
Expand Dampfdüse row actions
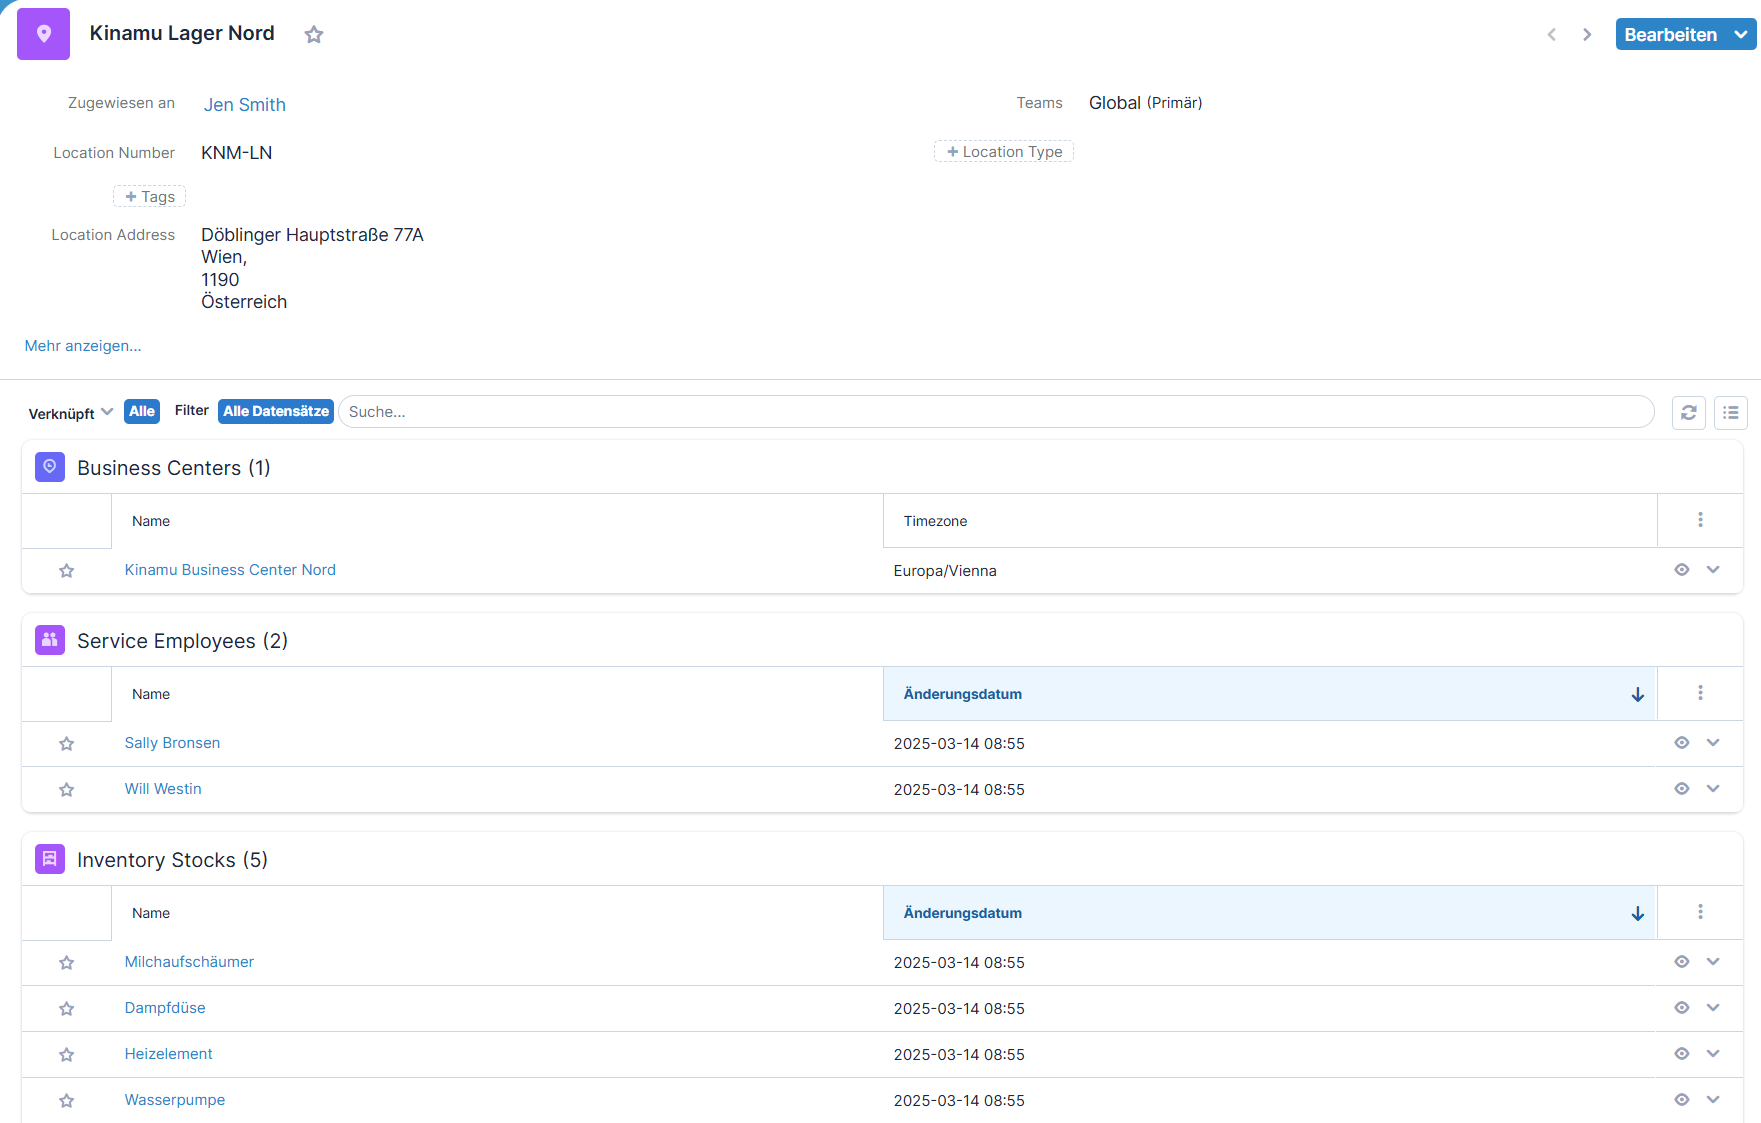[1713, 1008]
